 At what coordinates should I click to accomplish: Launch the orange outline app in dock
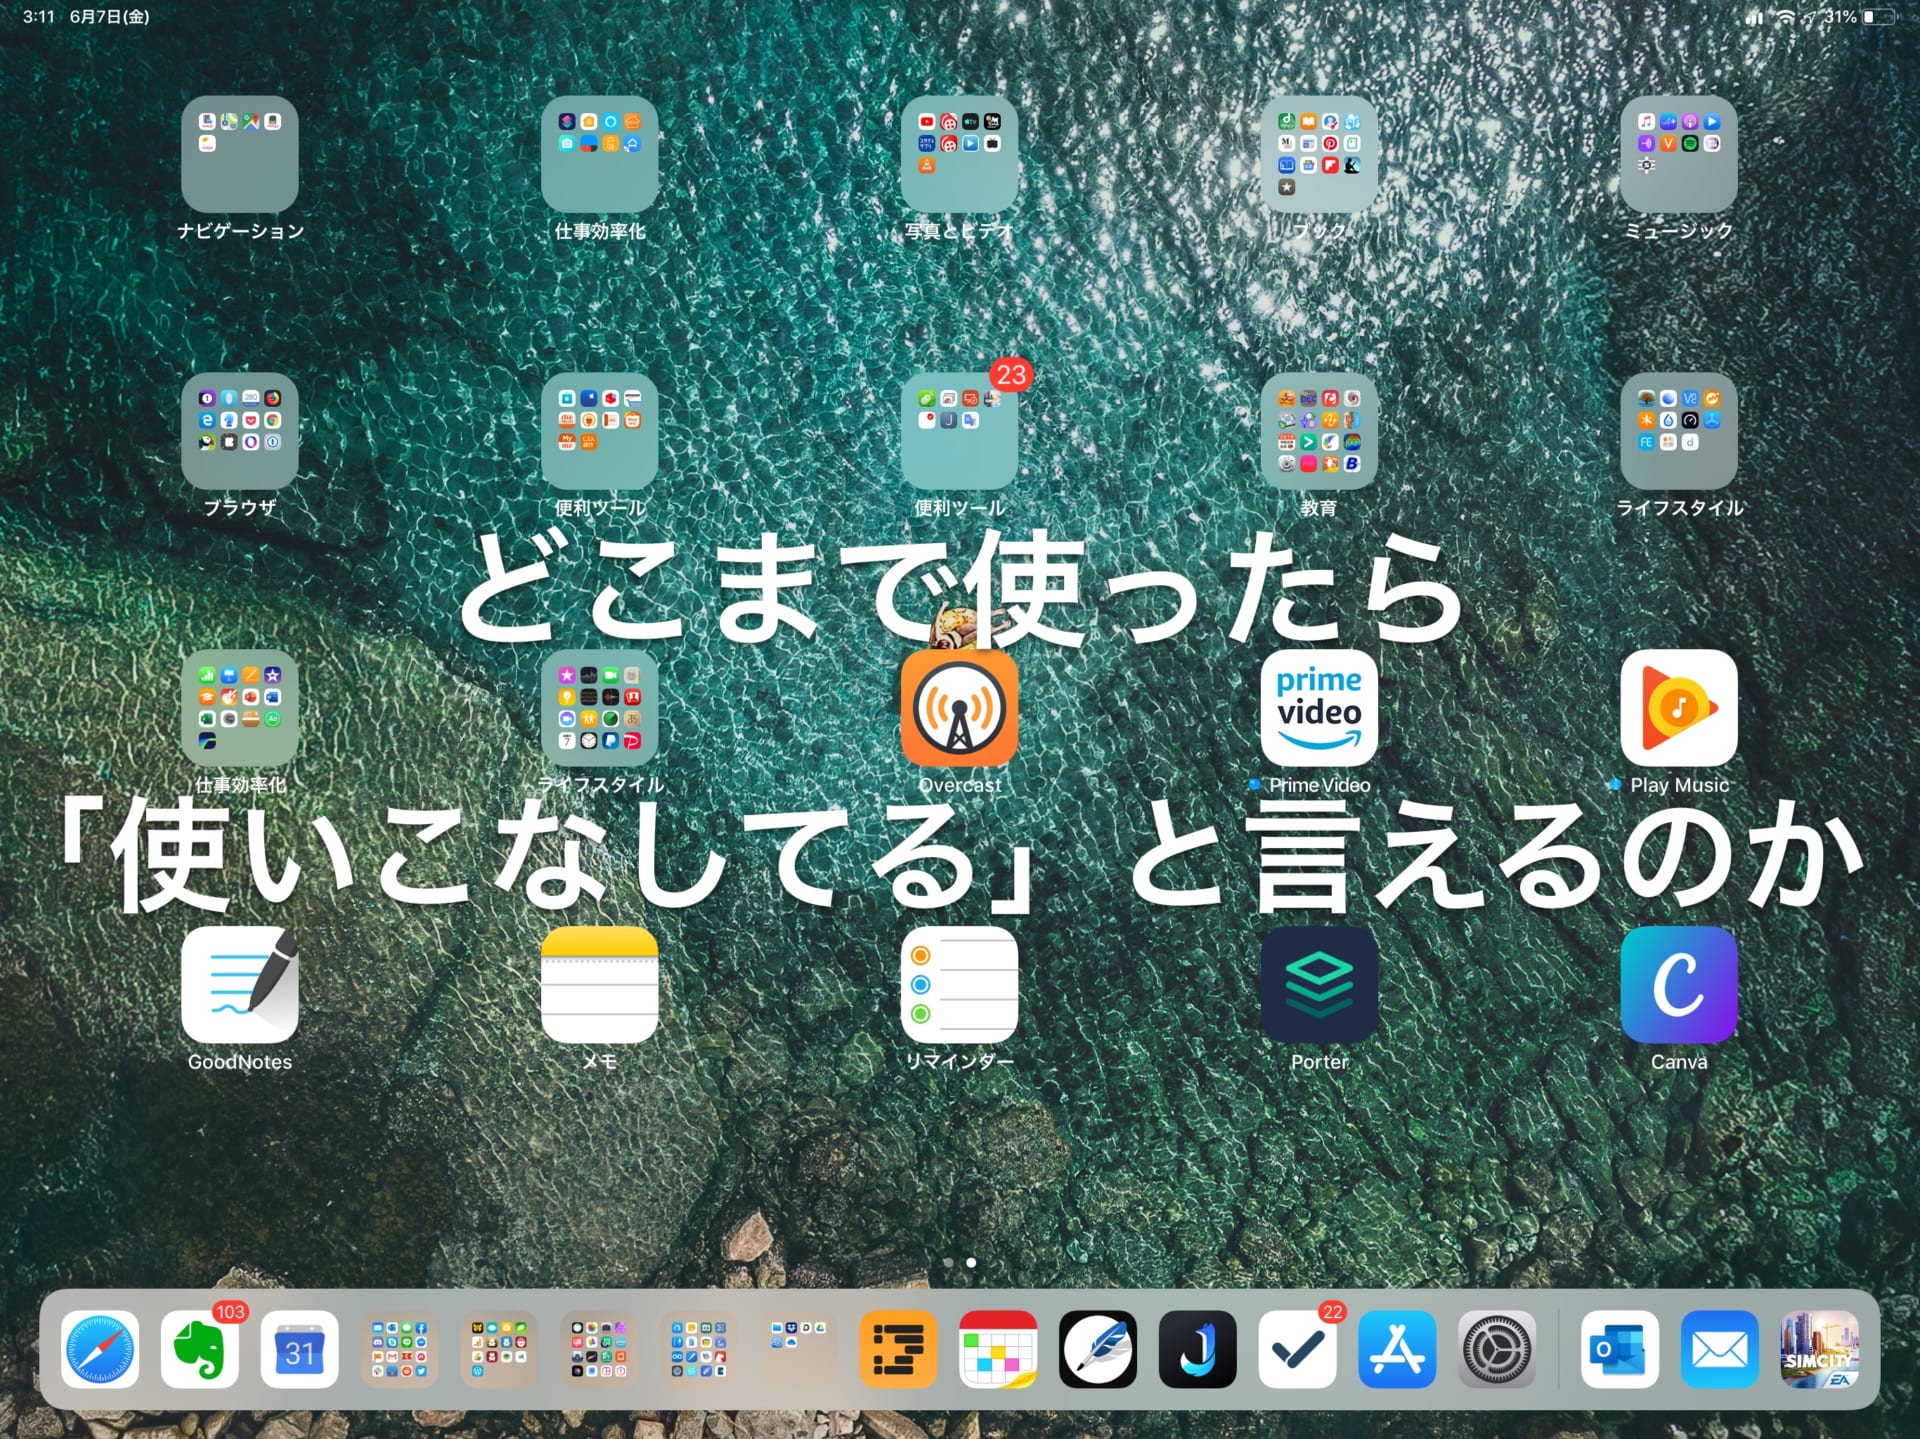pyautogui.click(x=898, y=1350)
